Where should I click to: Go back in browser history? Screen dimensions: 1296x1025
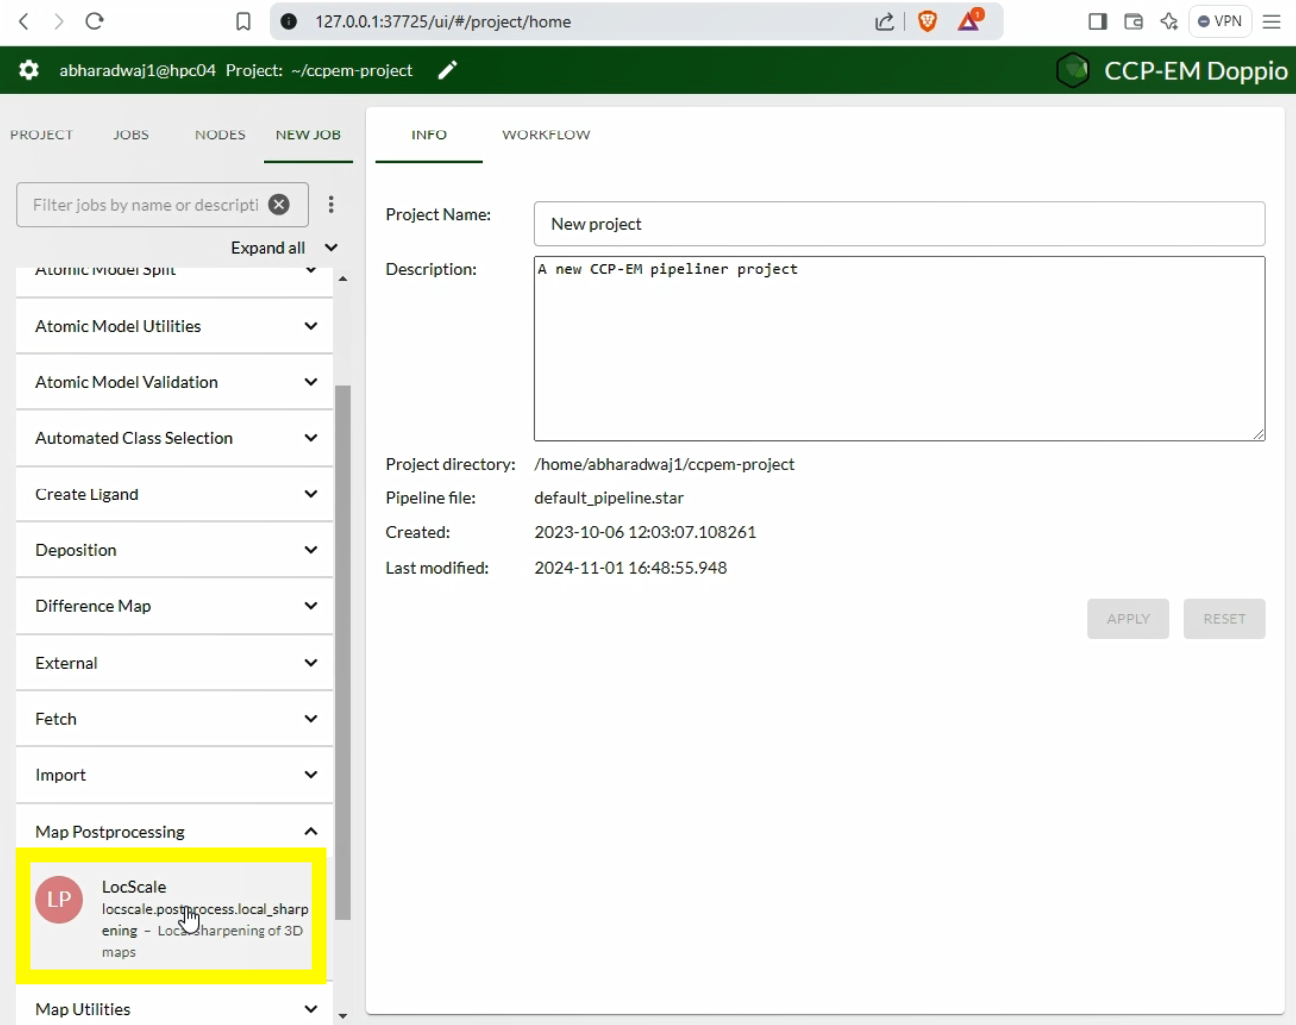[x=24, y=21]
